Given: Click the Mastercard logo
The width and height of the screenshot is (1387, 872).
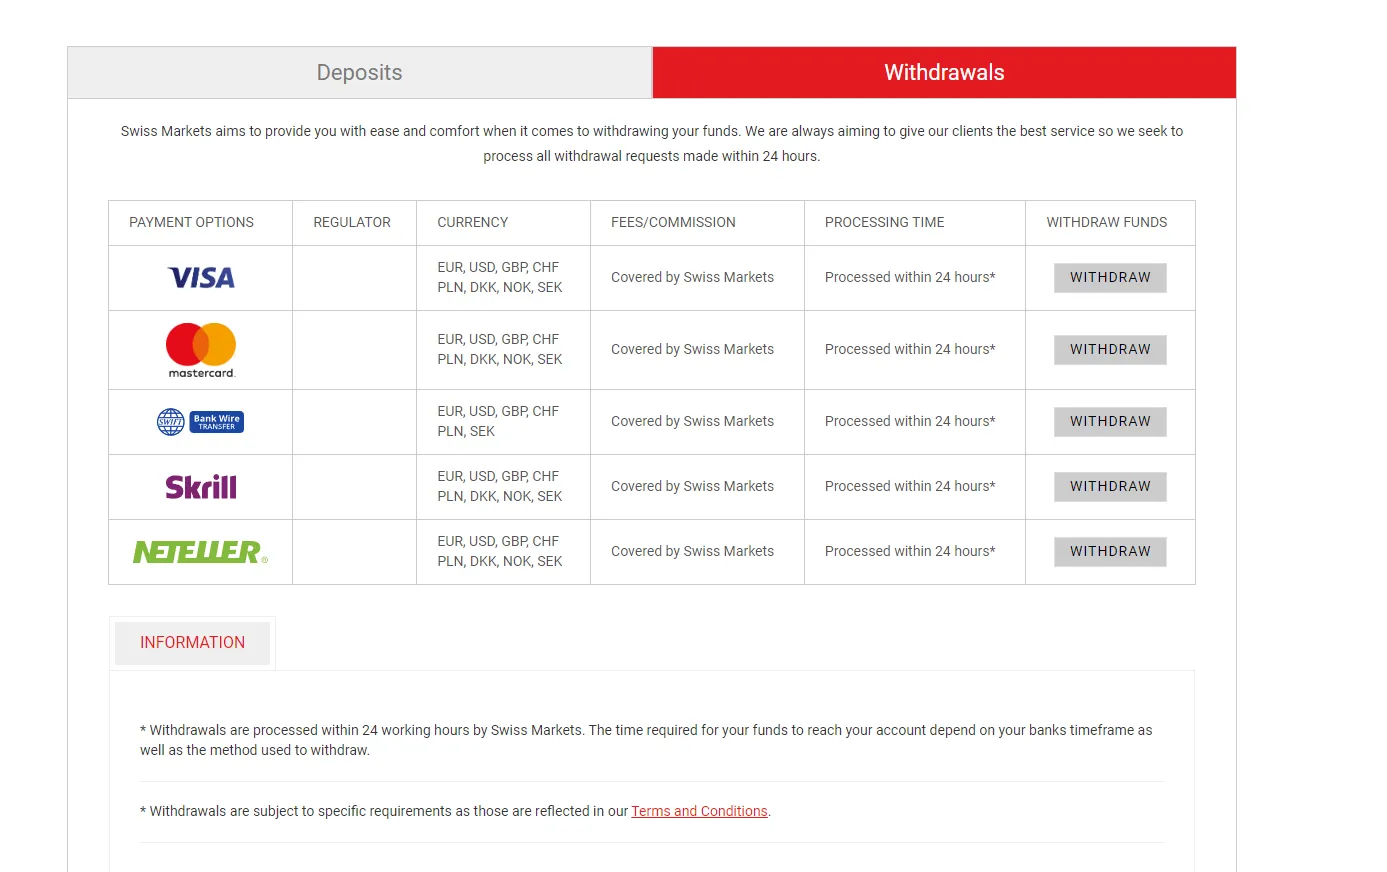Looking at the screenshot, I should click(201, 350).
